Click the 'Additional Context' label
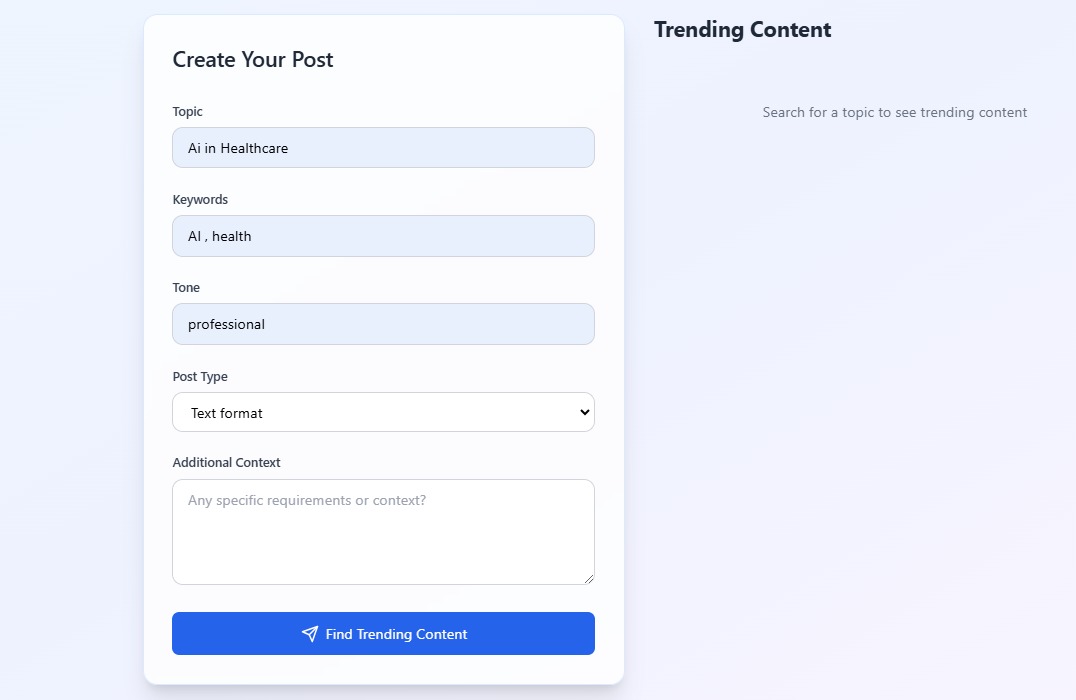The width and height of the screenshot is (1076, 700). [x=226, y=463]
